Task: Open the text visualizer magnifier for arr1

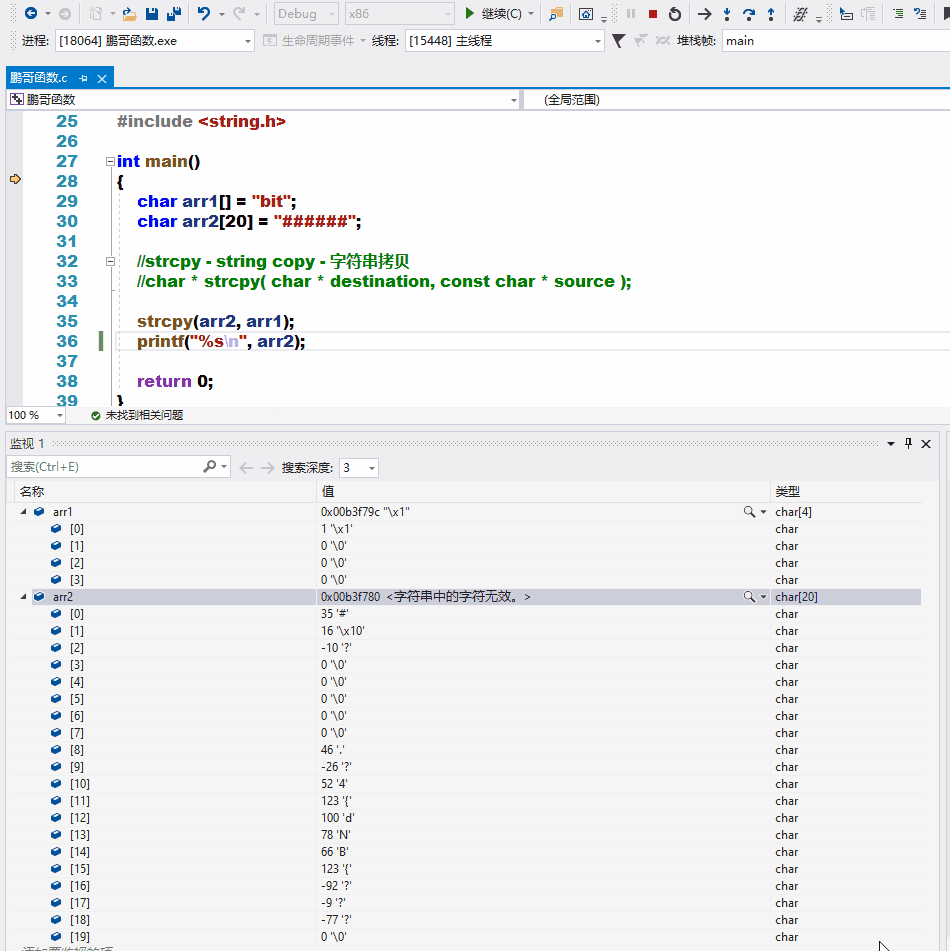Action: tap(749, 512)
